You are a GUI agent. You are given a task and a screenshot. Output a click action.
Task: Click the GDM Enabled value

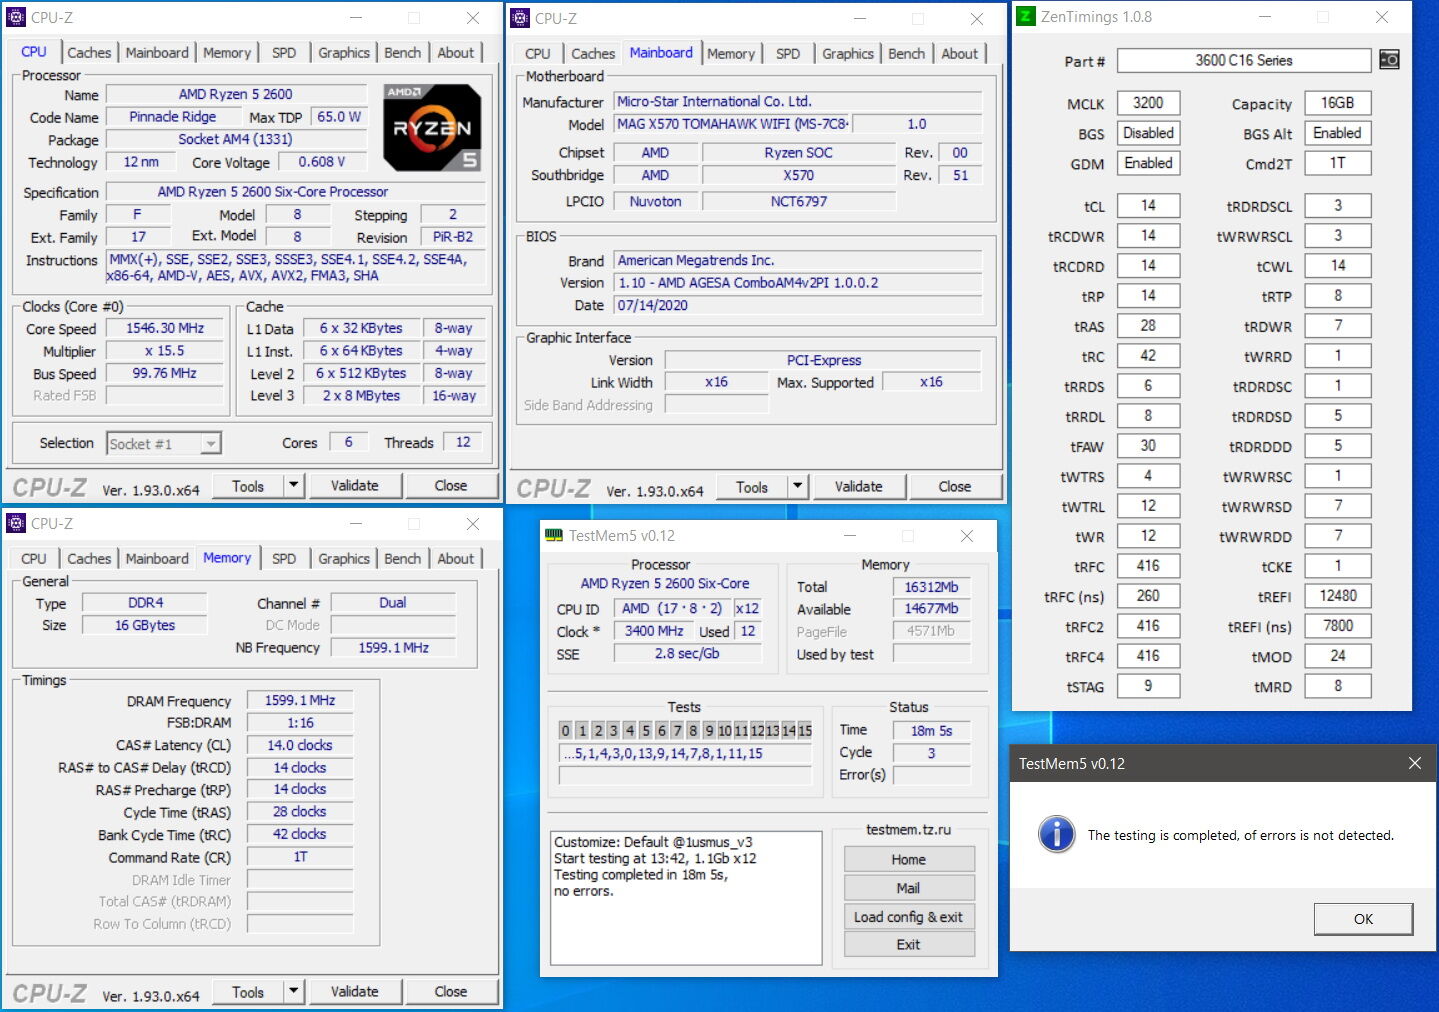(x=1148, y=163)
